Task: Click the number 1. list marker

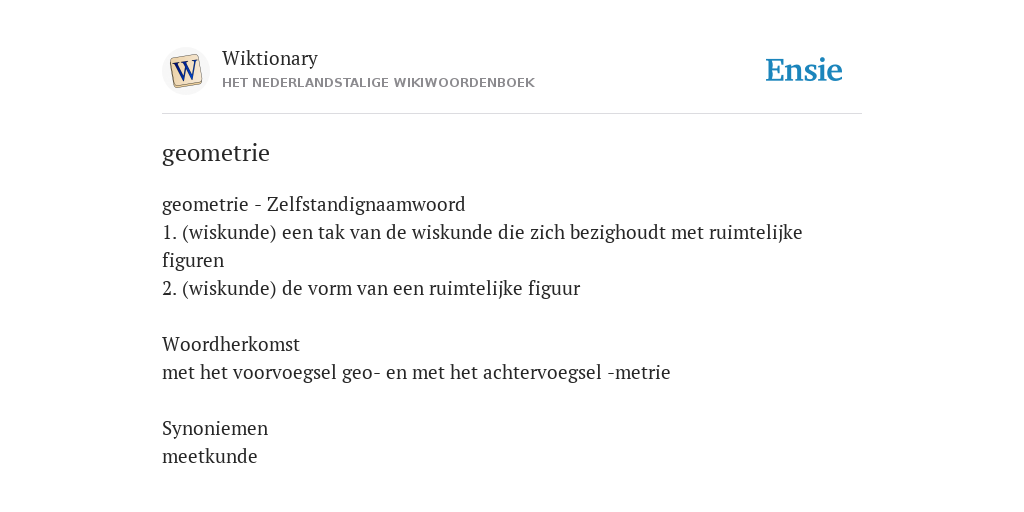Action: click(x=169, y=232)
